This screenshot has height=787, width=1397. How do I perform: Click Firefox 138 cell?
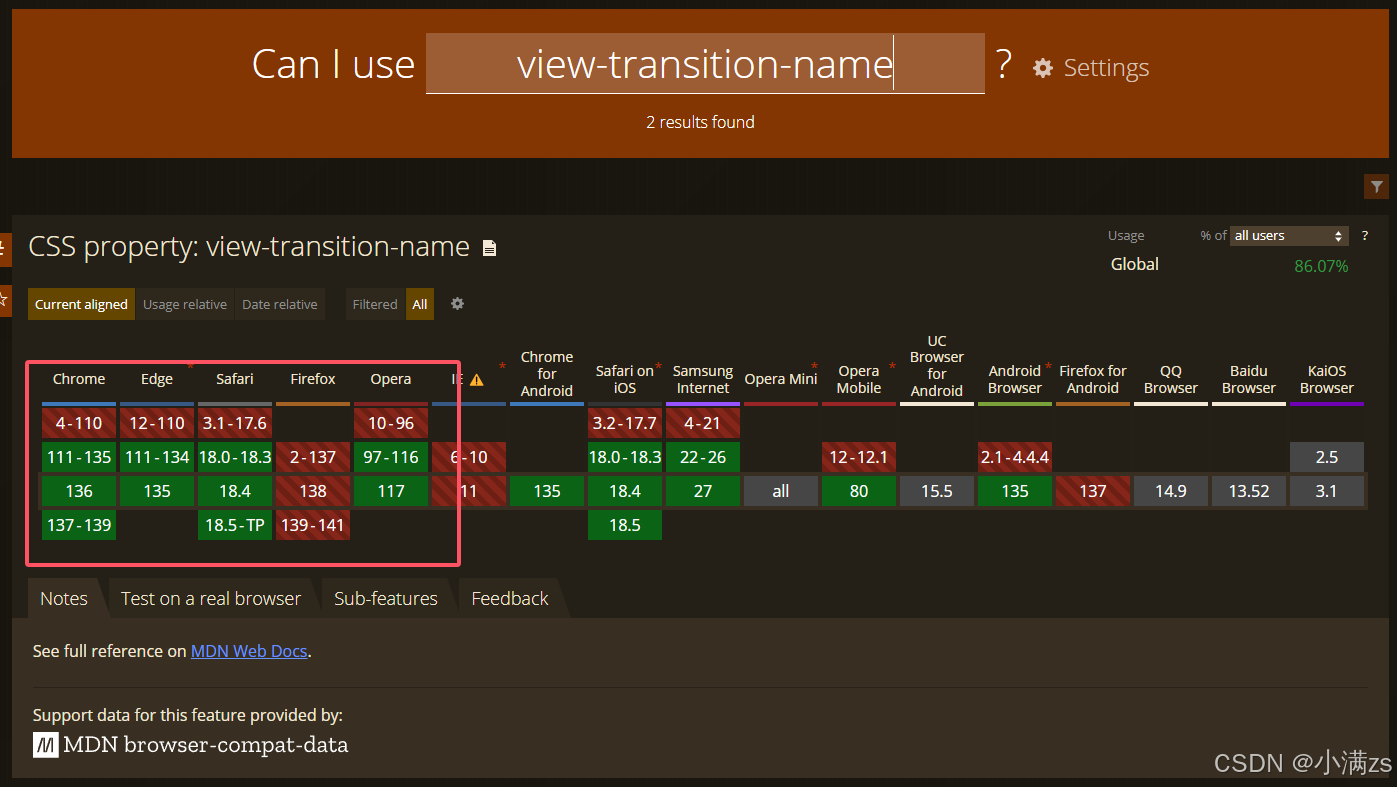coord(313,491)
